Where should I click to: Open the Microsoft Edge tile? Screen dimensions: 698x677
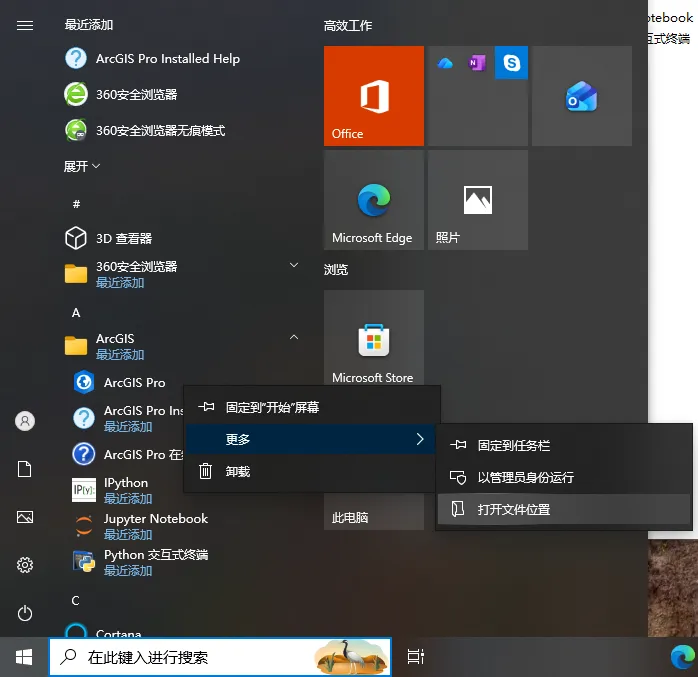click(374, 200)
